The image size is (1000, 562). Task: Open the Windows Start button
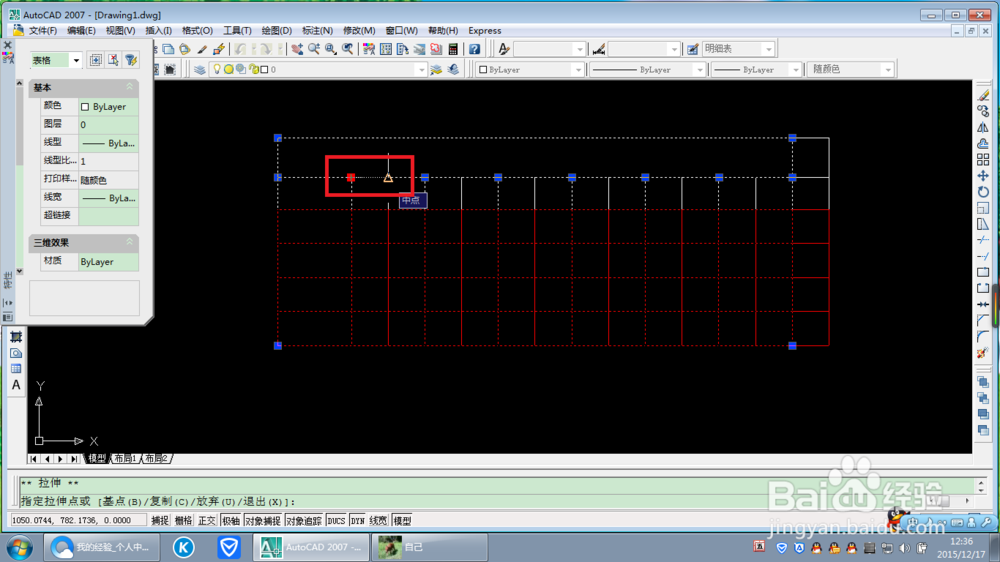click(20, 547)
